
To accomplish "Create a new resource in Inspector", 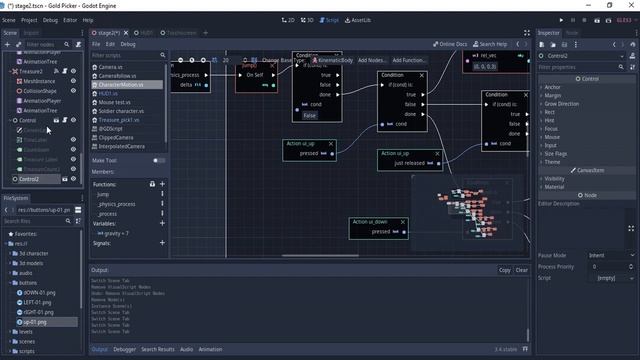I will tap(542, 44).
